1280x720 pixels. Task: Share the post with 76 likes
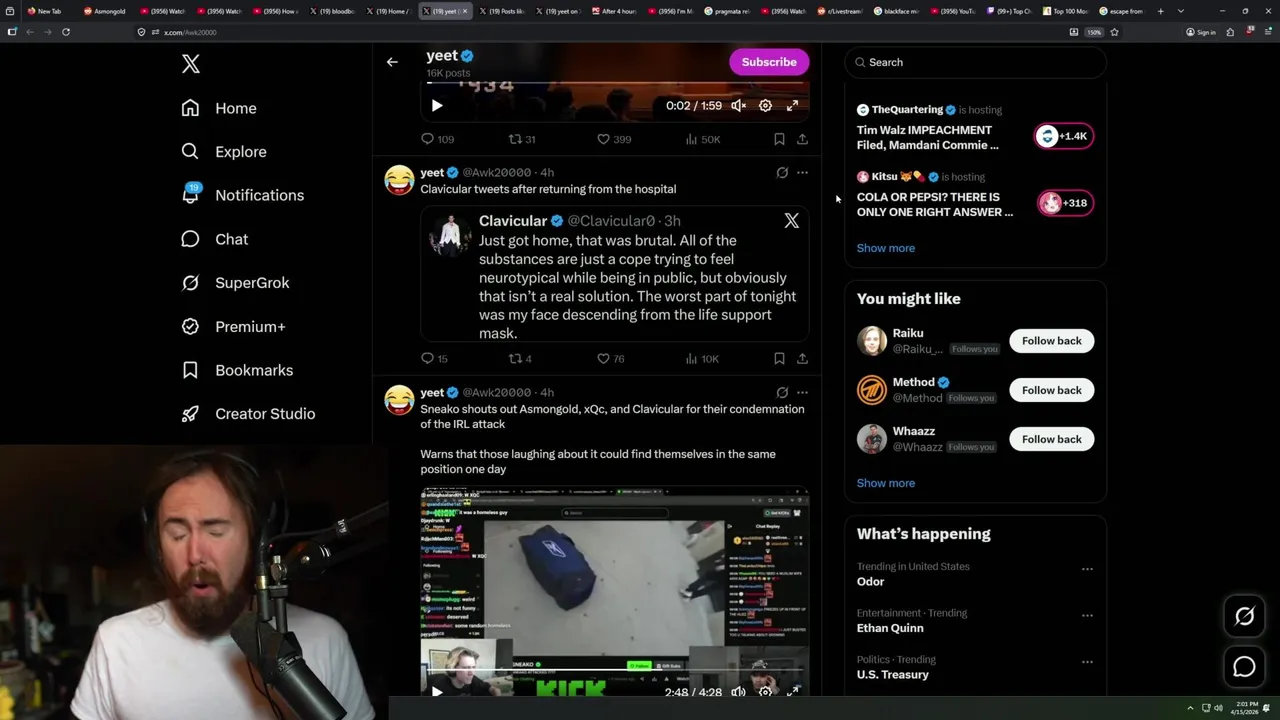coord(802,358)
